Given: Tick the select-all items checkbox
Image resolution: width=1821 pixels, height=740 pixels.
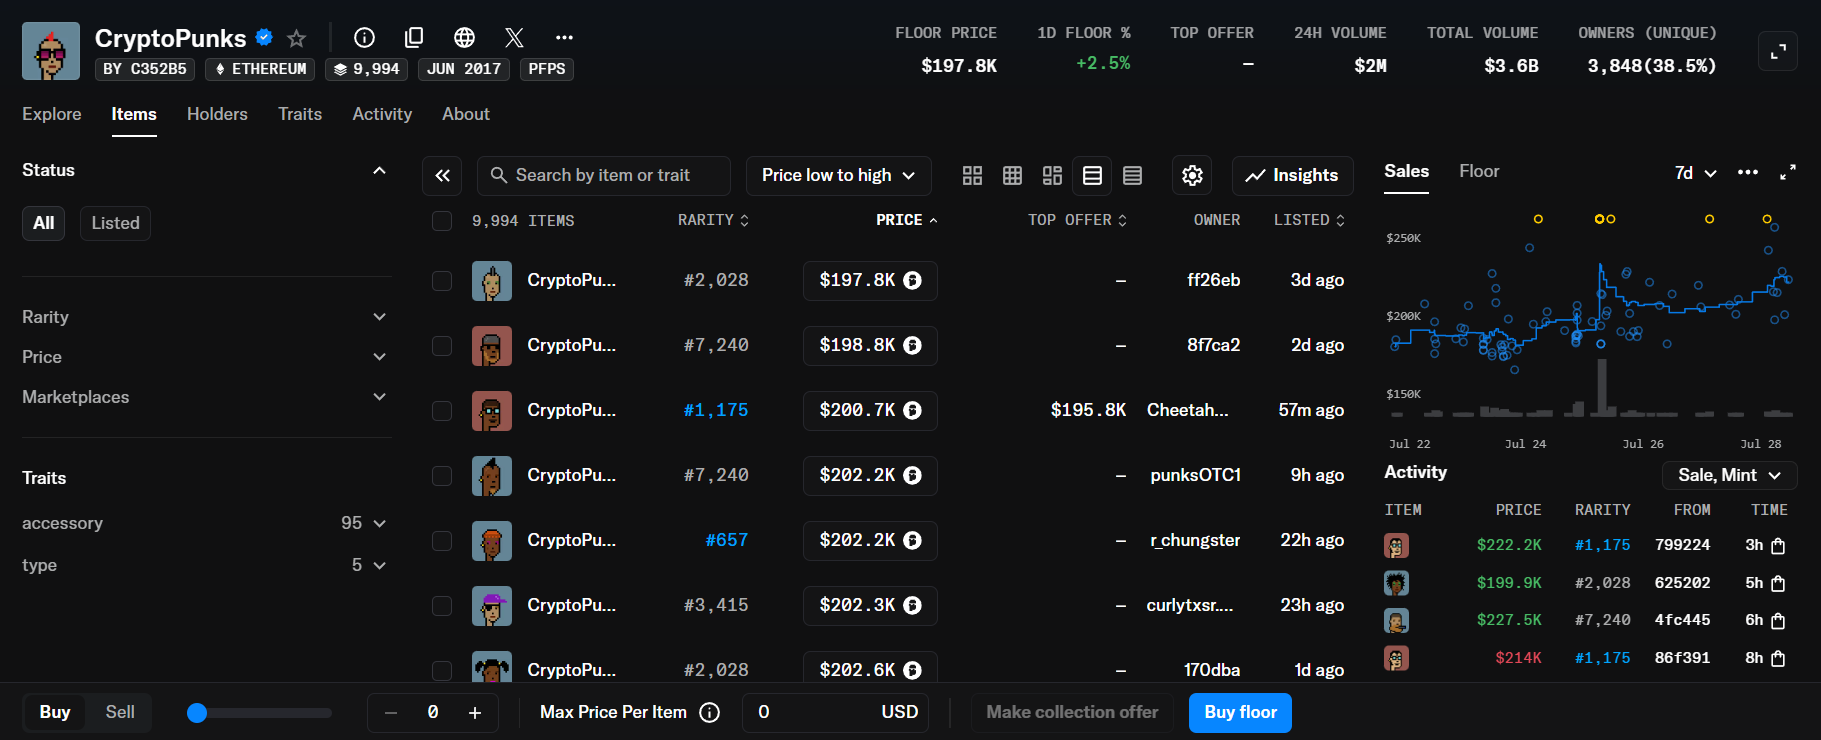Looking at the screenshot, I should (442, 221).
